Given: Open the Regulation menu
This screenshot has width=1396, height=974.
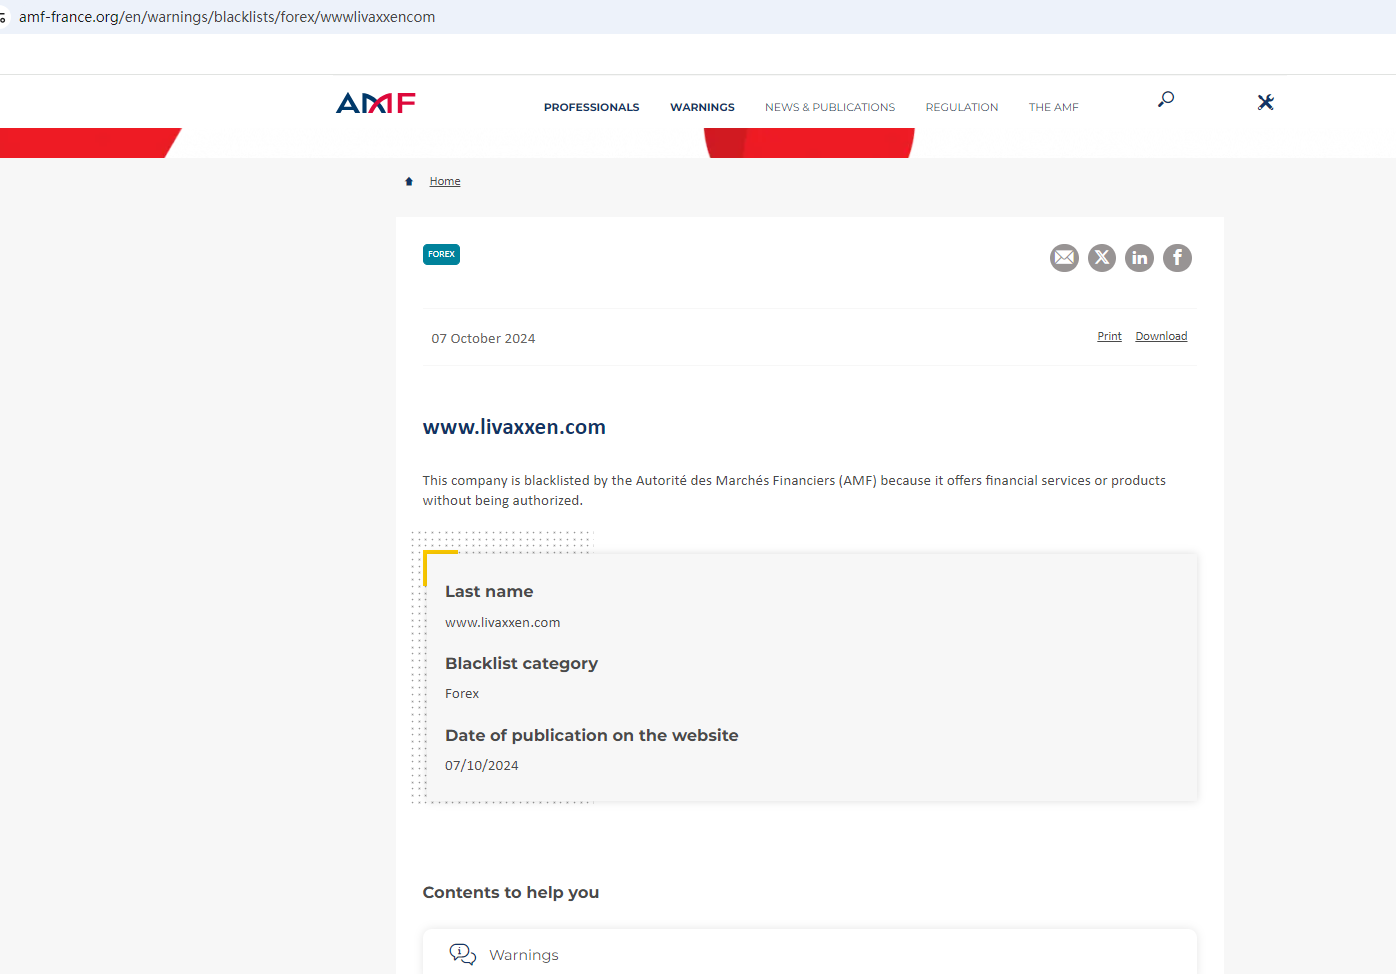Looking at the screenshot, I should pos(962,107).
